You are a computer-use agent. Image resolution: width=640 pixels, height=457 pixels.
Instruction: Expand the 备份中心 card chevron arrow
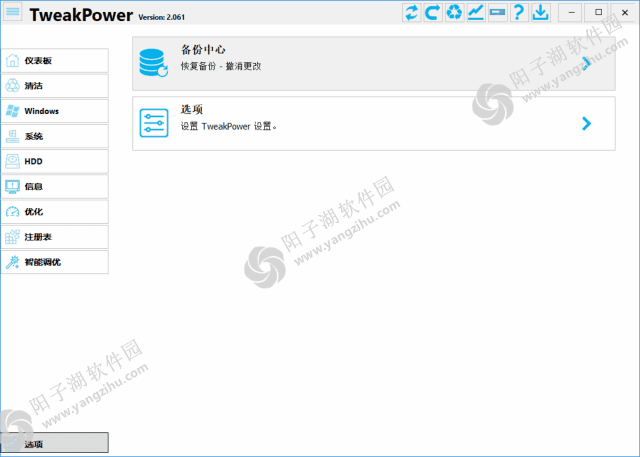(586, 63)
